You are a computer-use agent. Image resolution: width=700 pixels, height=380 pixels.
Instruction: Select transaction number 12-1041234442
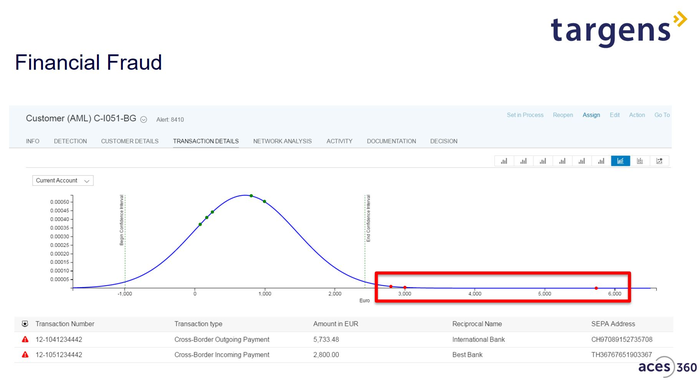(59, 340)
